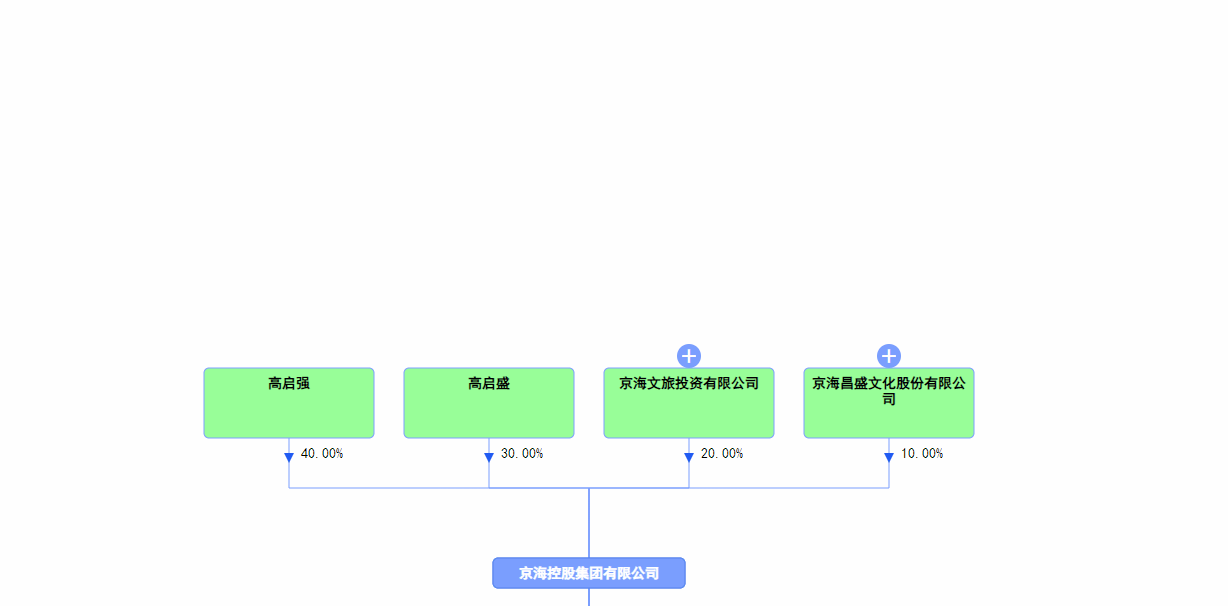Click the plus icon above 京海文旅投资有限公司
The image size is (1228, 606).
click(689, 354)
